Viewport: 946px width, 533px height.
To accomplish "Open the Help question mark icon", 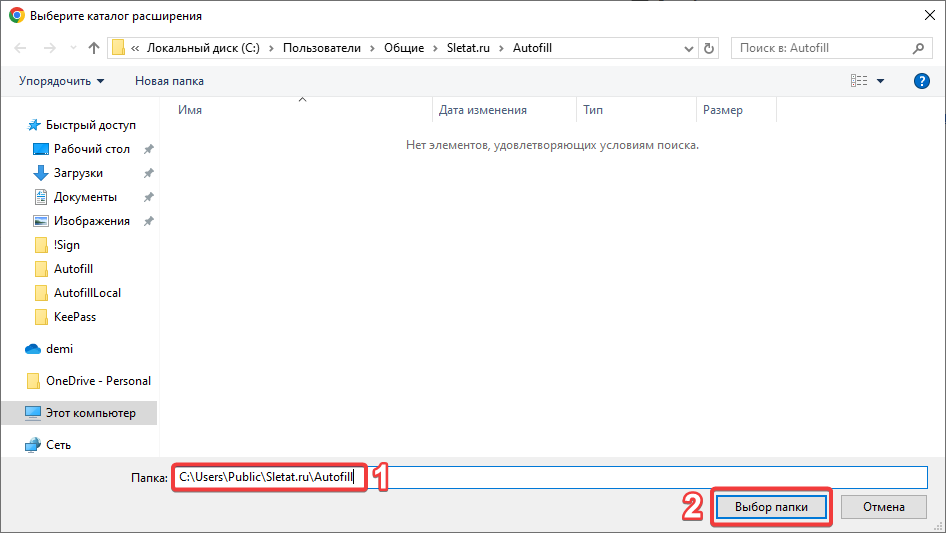I will tap(921, 81).
